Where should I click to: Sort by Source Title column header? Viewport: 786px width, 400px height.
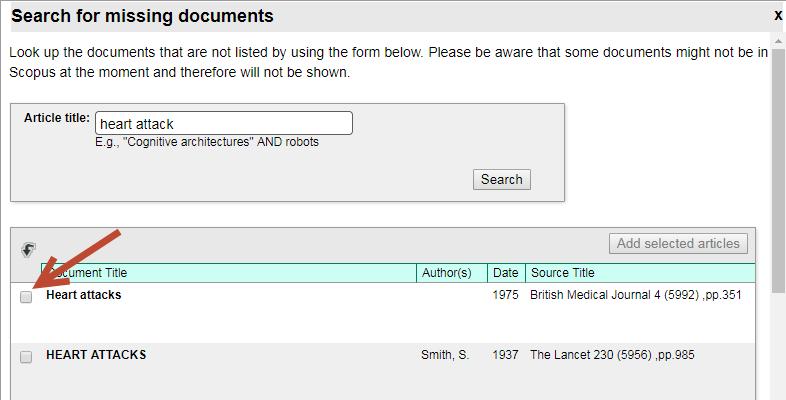[x=640, y=273]
